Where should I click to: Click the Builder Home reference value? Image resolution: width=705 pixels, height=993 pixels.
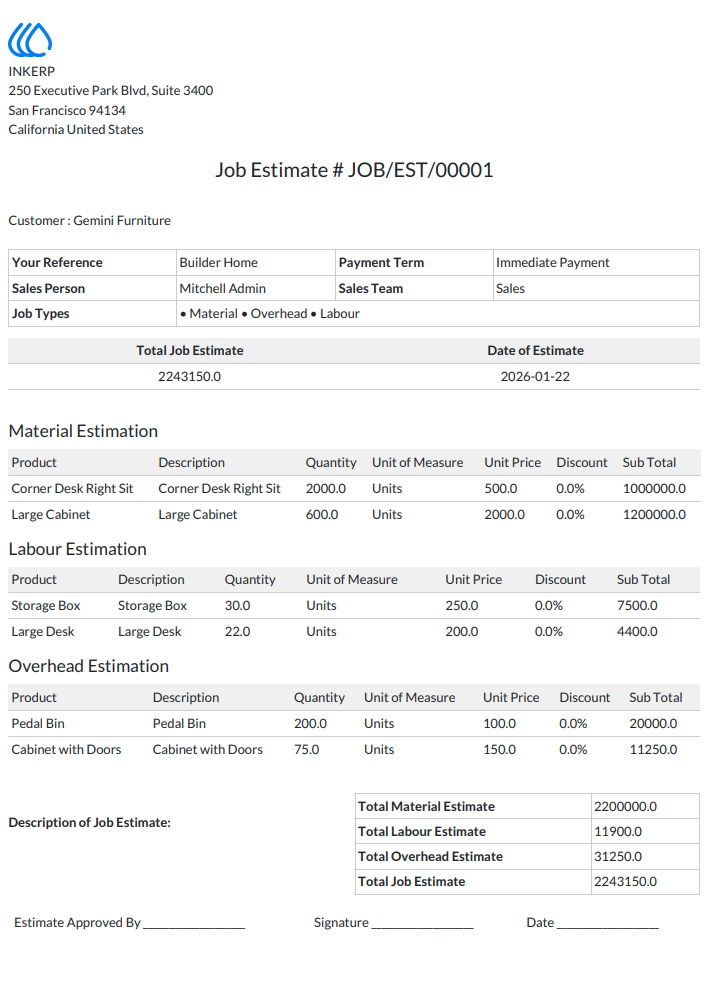(x=219, y=262)
